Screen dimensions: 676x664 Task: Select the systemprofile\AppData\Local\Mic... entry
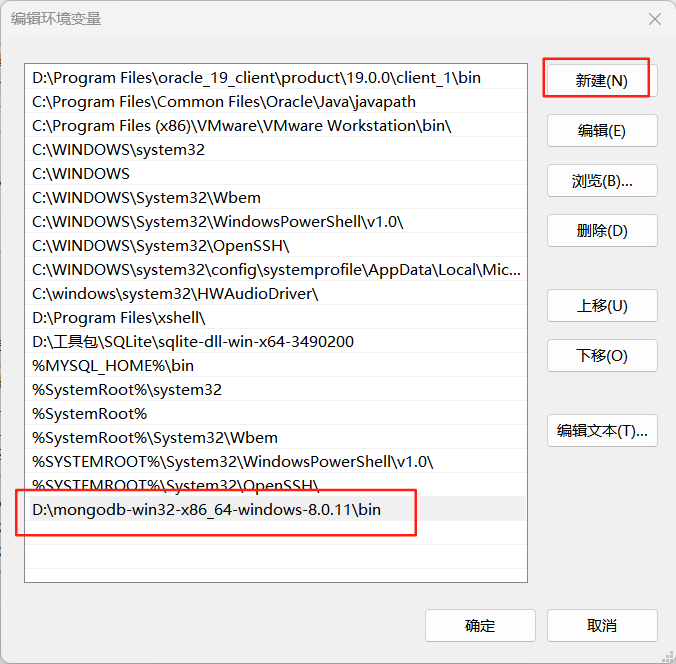[x=276, y=270]
